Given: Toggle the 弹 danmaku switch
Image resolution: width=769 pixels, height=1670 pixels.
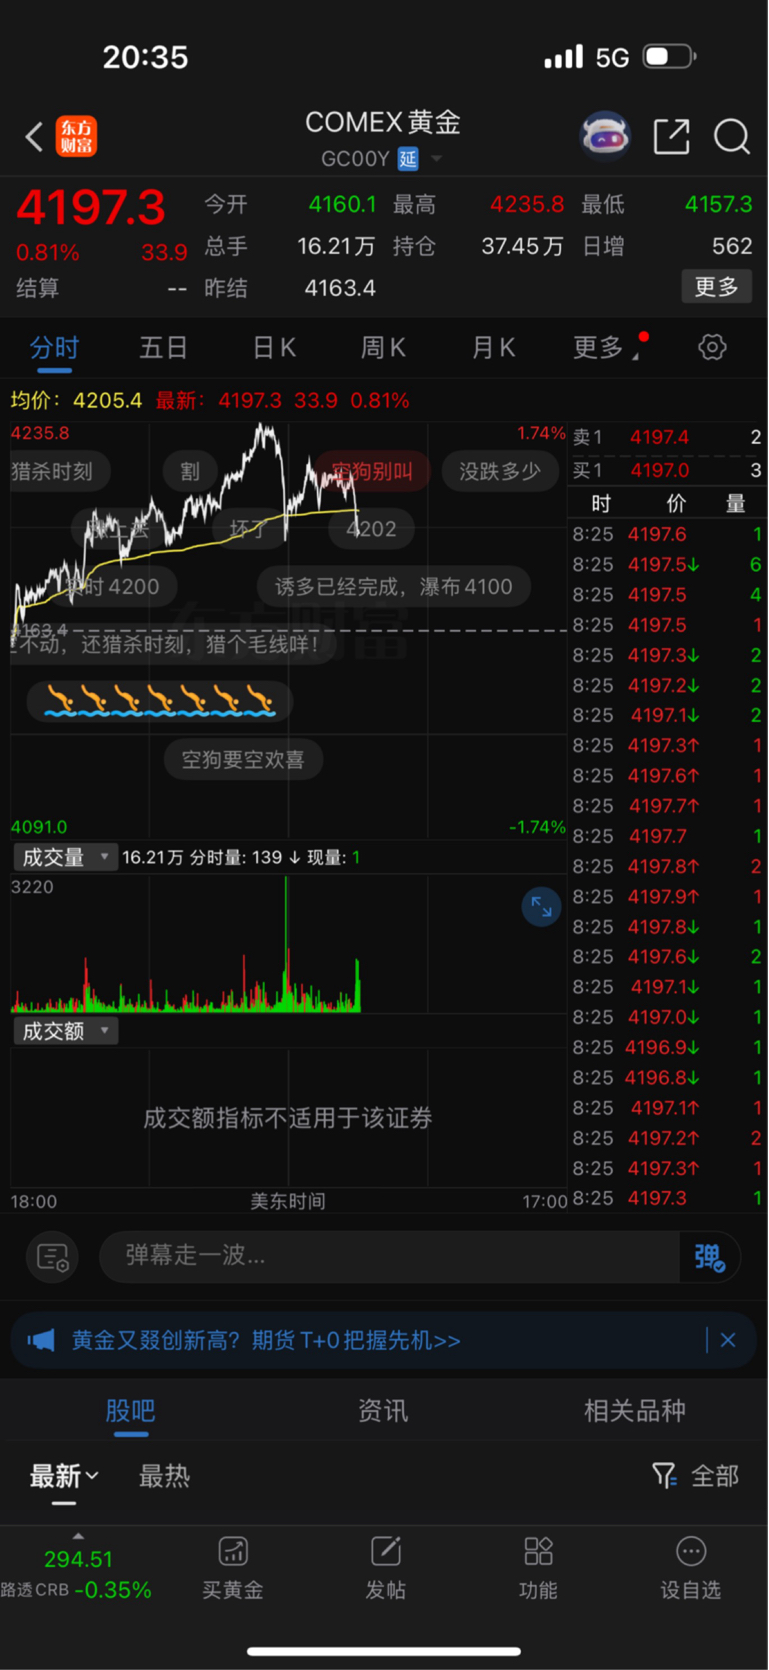Looking at the screenshot, I should click(x=709, y=1256).
